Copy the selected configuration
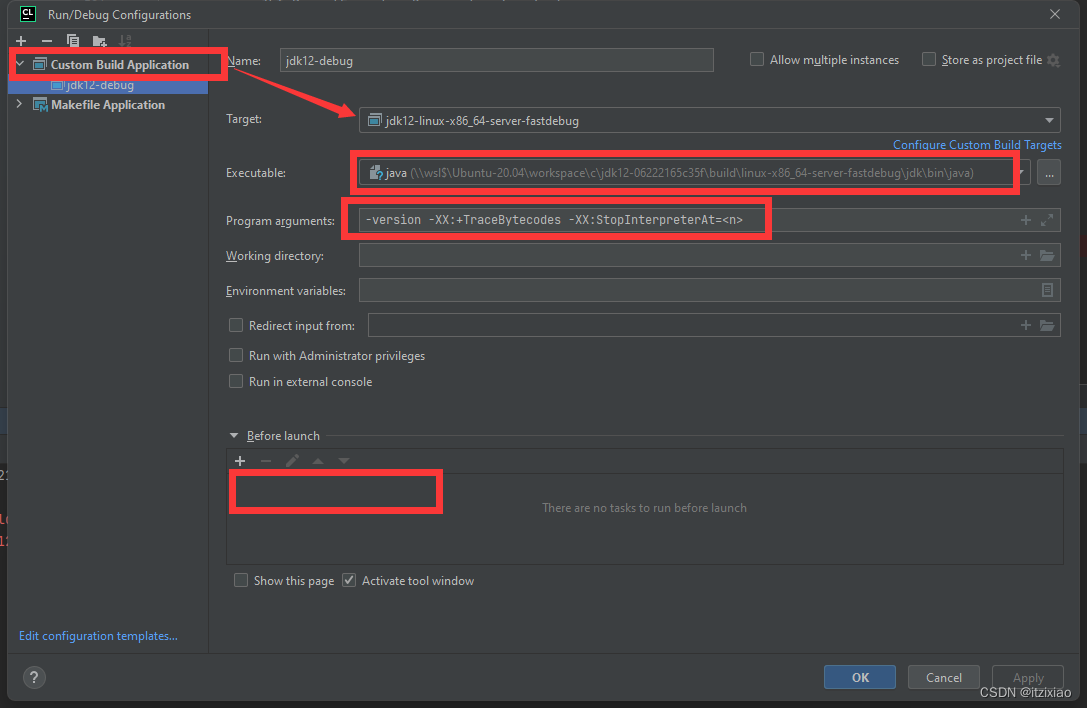The height and width of the screenshot is (708, 1087). click(73, 41)
